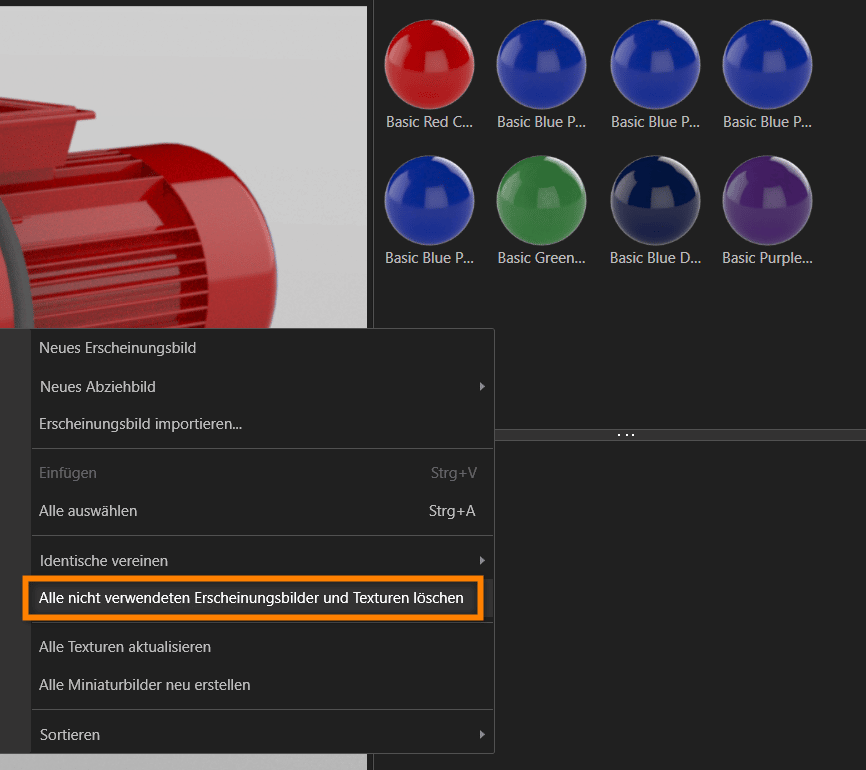
Task: Select the blue sphere left of the green one
Action: pyautogui.click(x=429, y=200)
